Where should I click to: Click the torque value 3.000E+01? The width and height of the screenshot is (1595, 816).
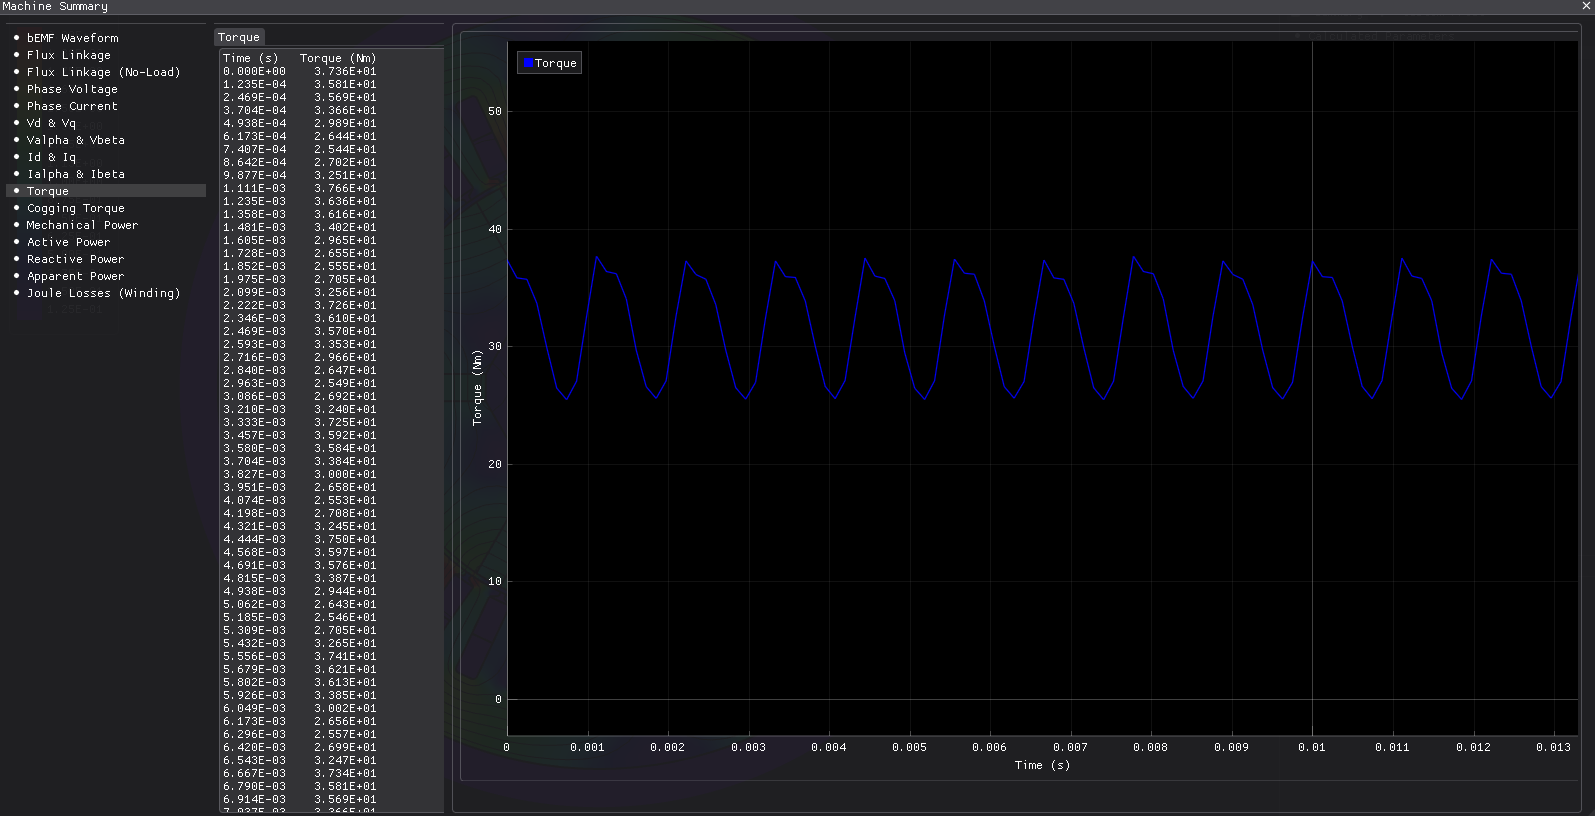pyautogui.click(x=345, y=474)
